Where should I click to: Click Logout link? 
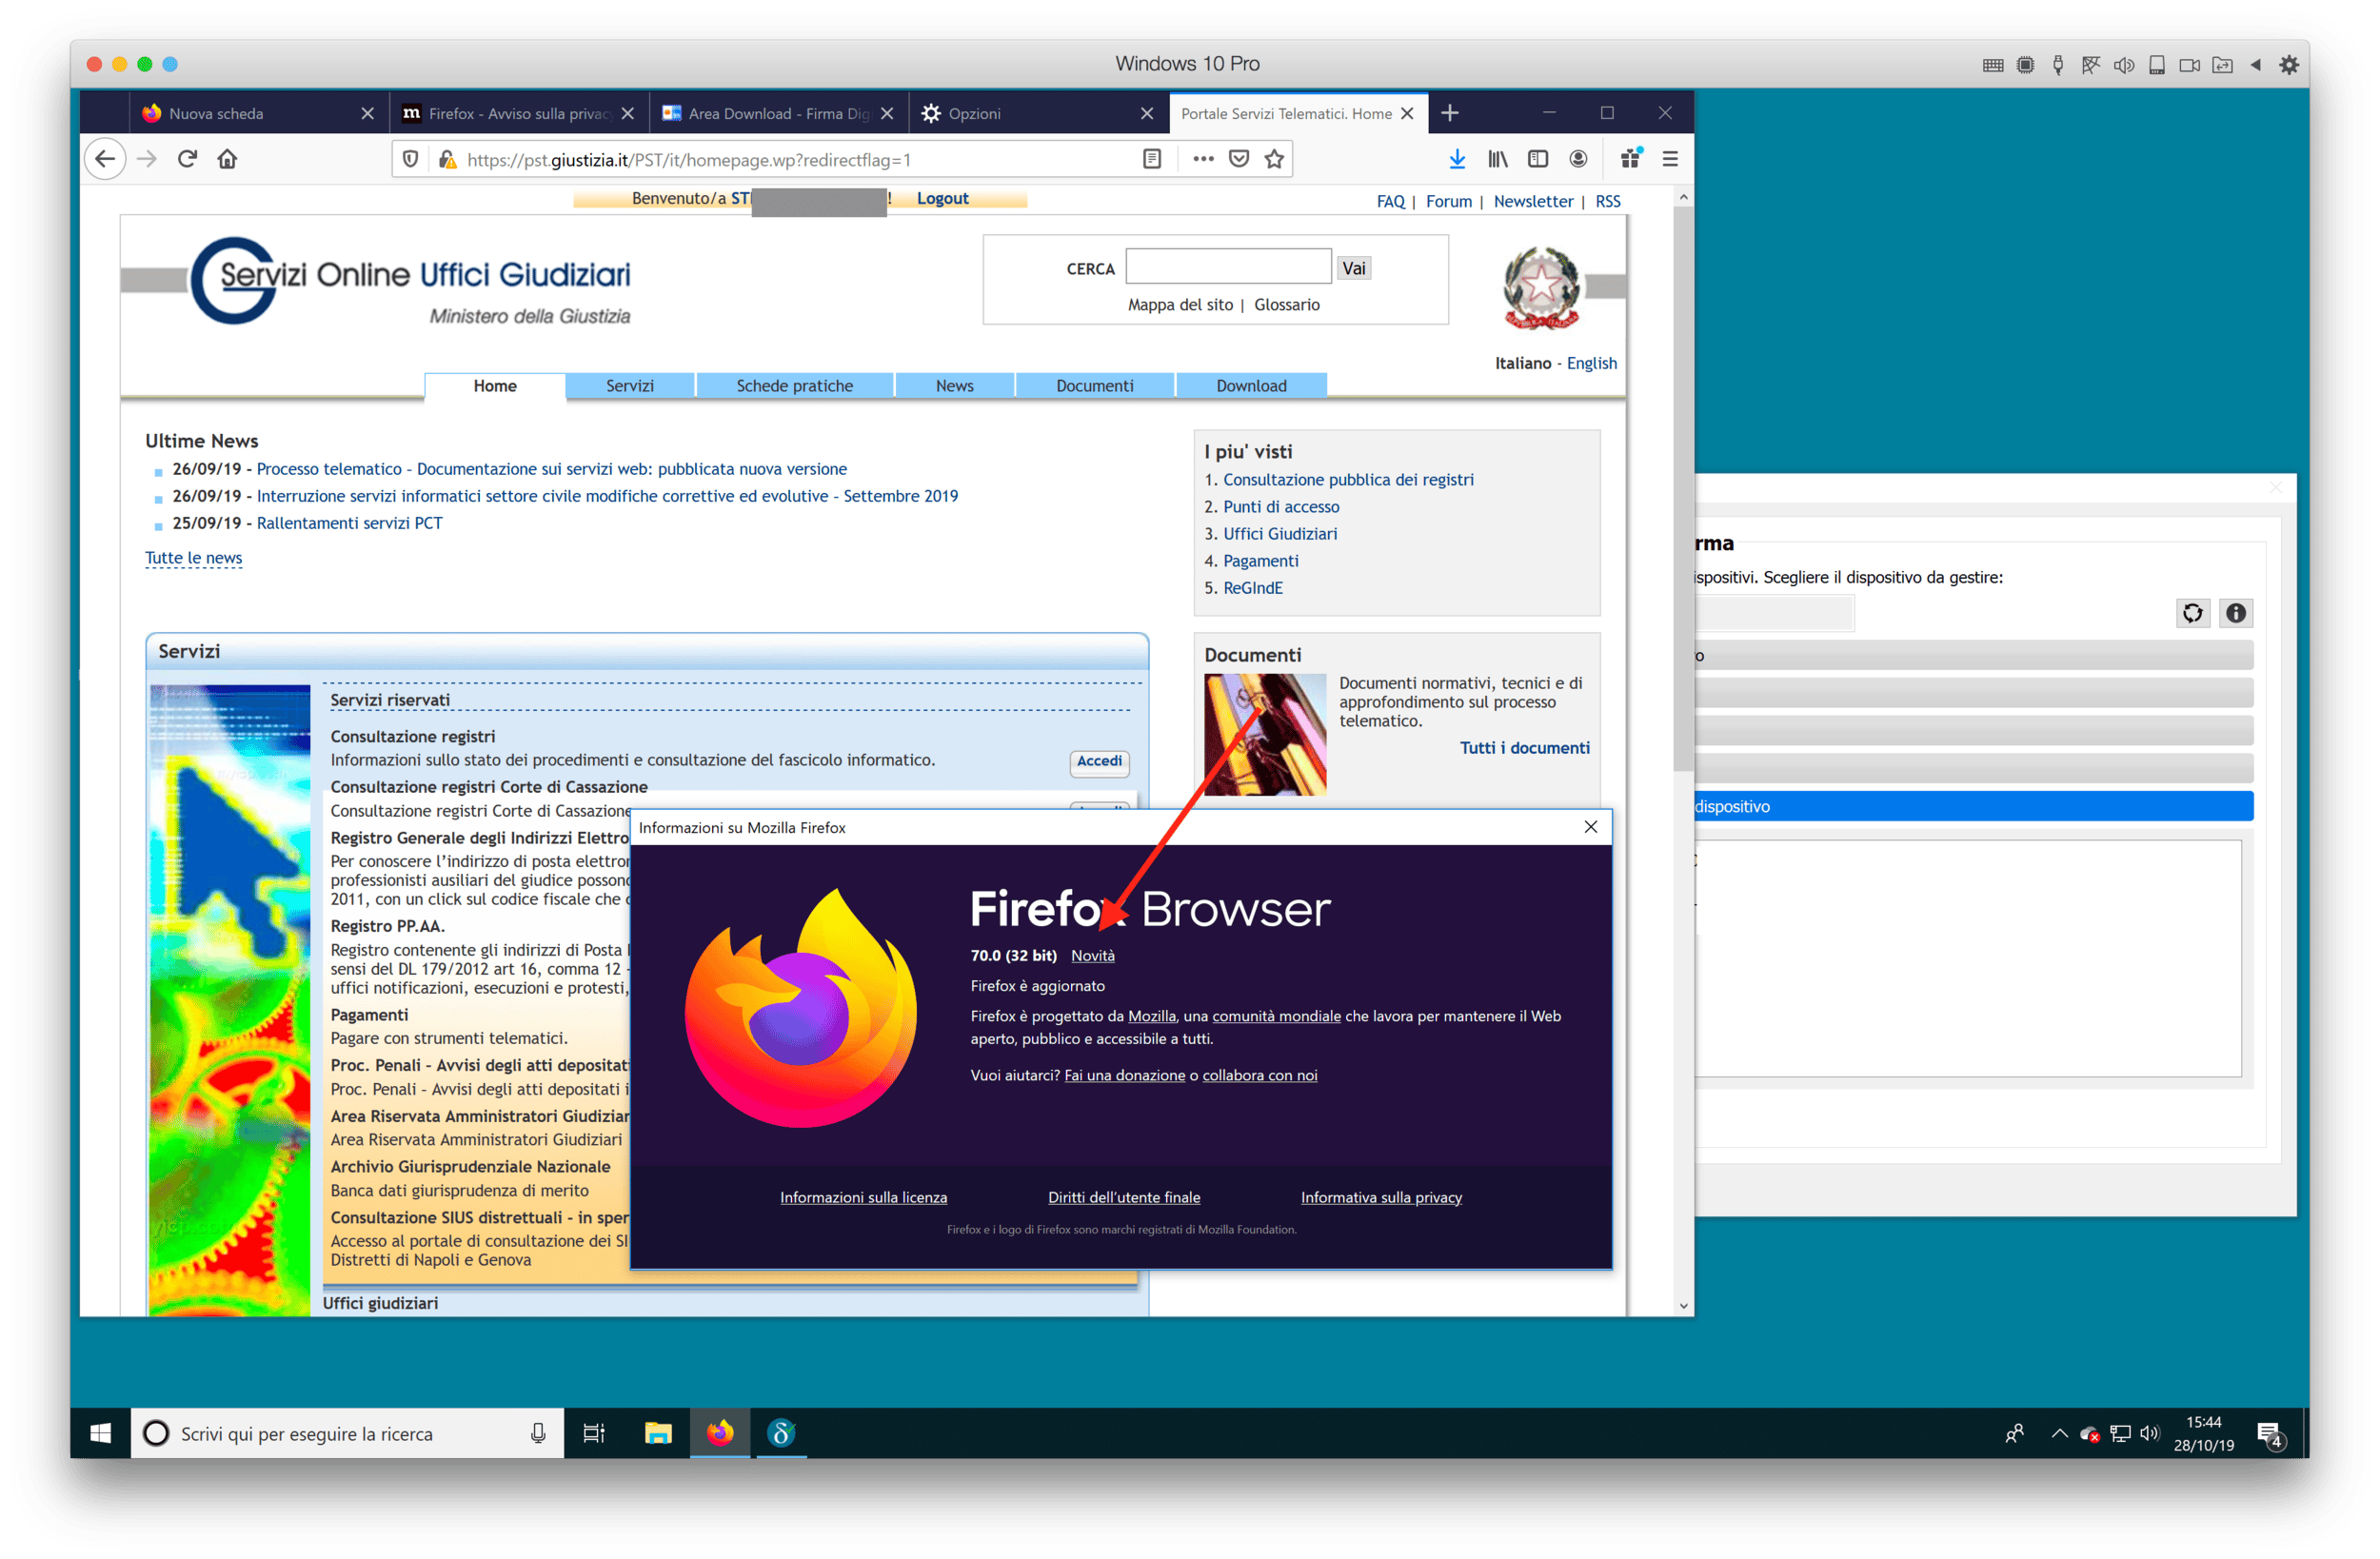pos(942,198)
